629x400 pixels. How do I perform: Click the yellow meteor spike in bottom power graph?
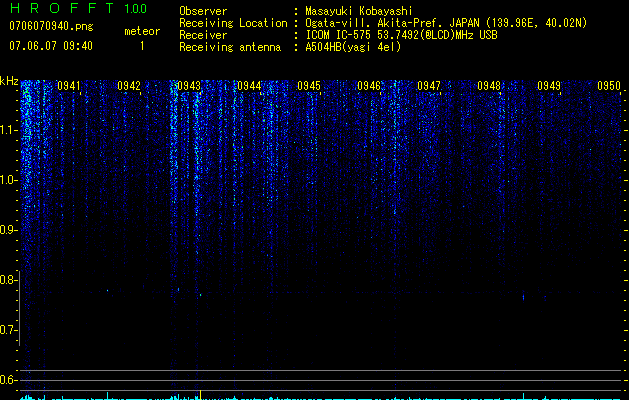pyautogui.click(x=200, y=395)
